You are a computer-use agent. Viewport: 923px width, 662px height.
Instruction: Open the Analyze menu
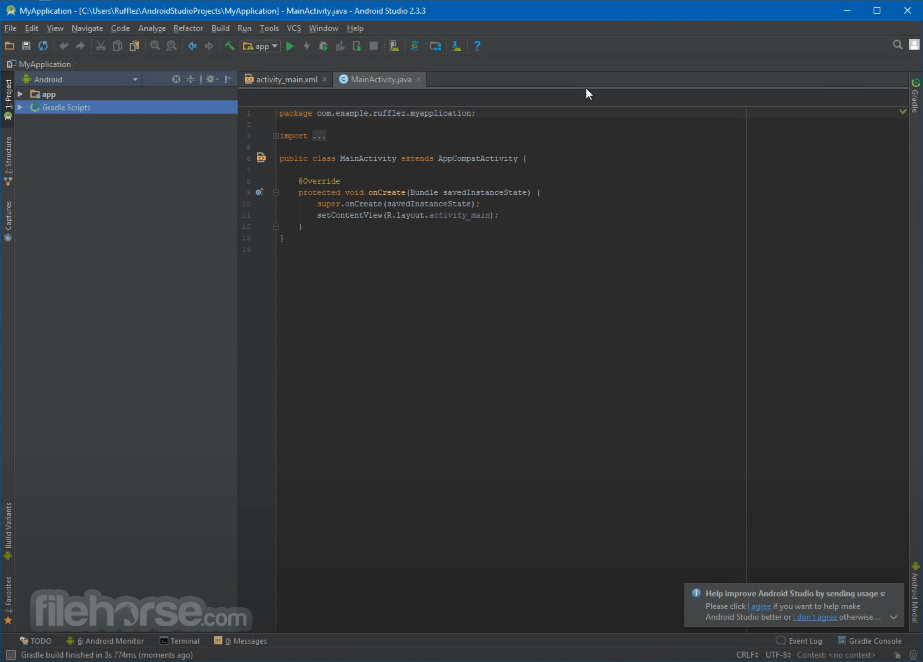pyautogui.click(x=151, y=28)
